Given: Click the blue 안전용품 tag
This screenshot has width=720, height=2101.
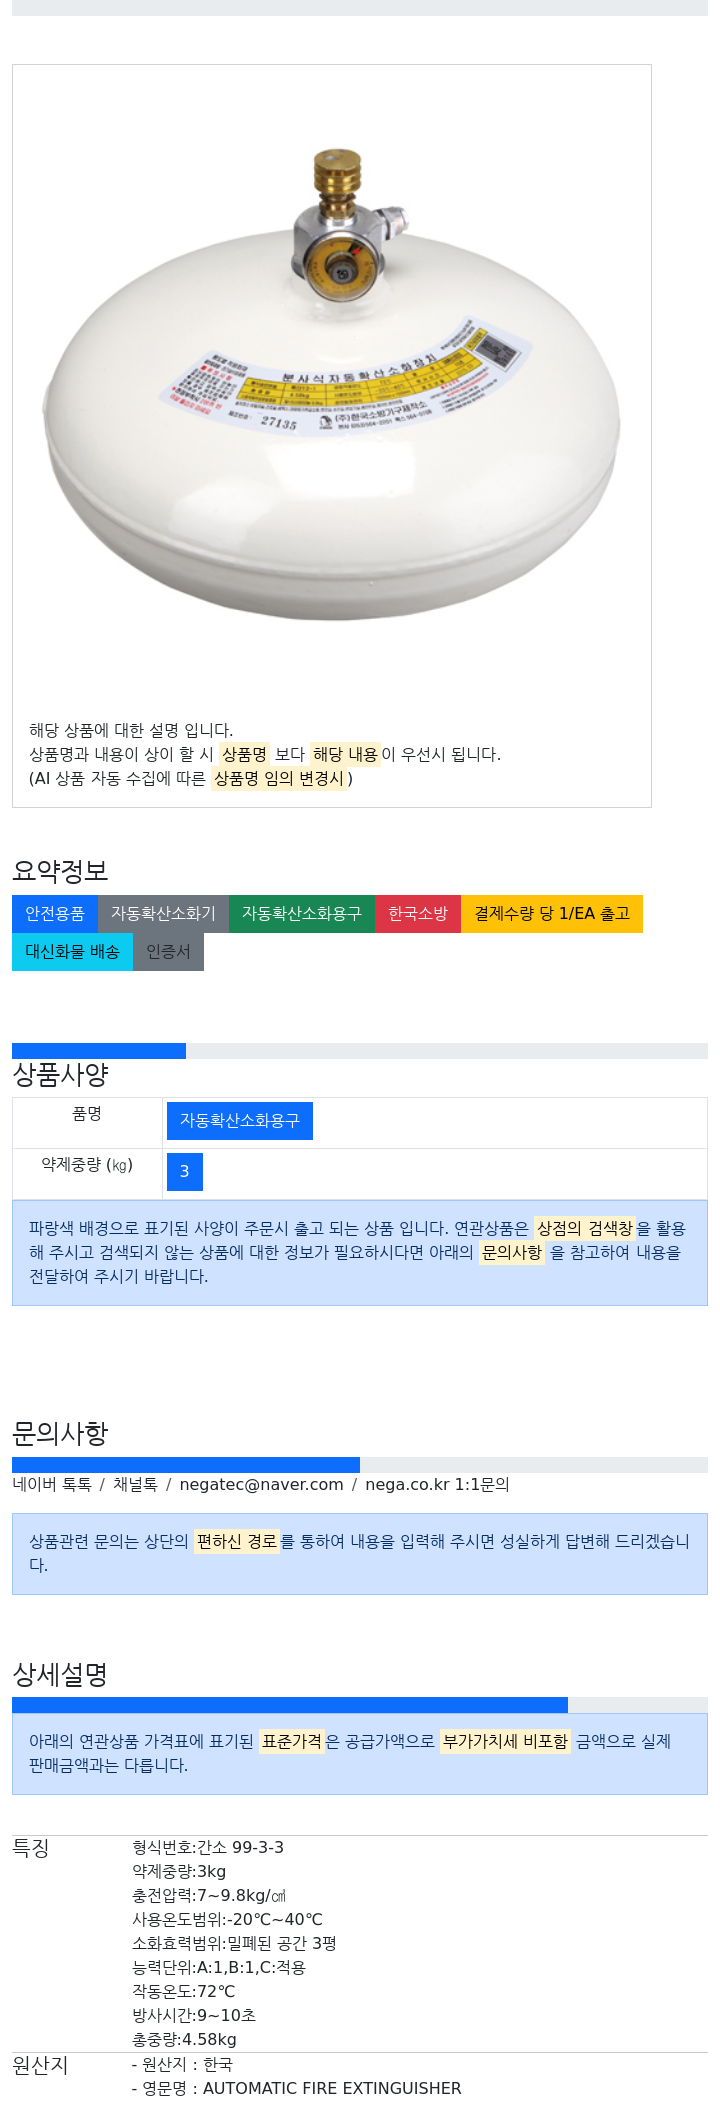Looking at the screenshot, I should point(55,914).
